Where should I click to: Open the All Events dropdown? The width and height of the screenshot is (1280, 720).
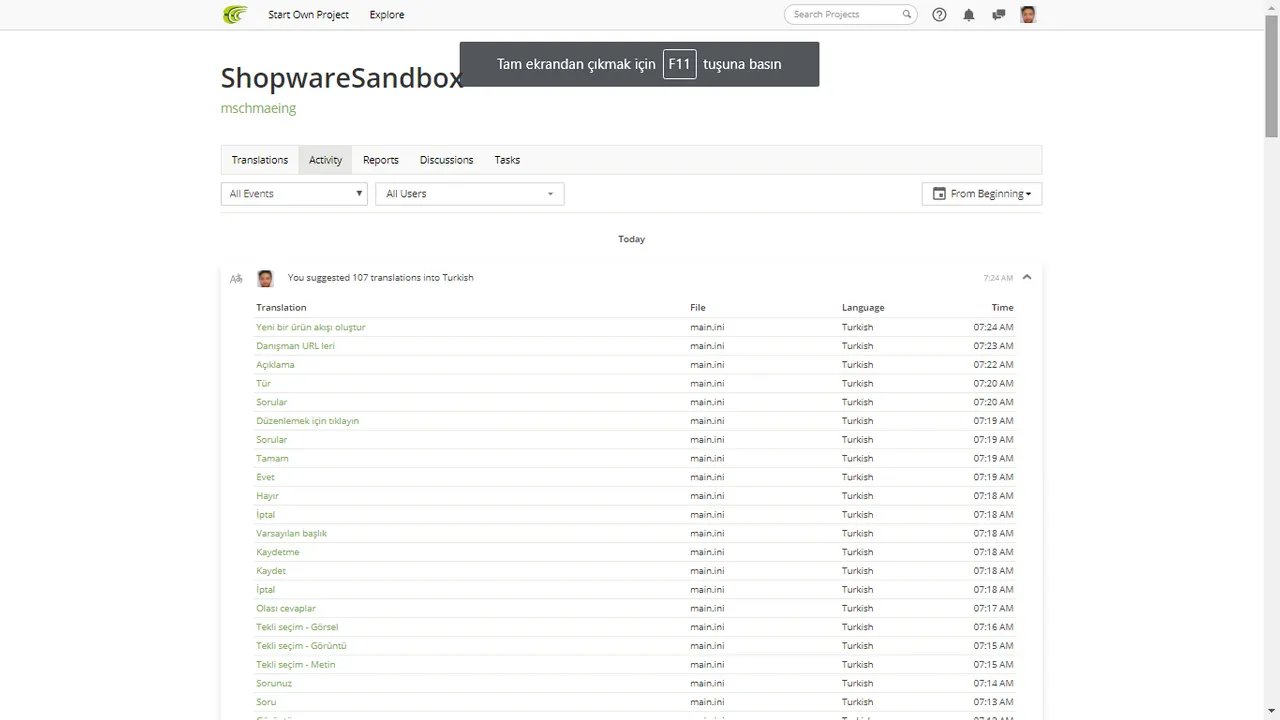tap(294, 194)
